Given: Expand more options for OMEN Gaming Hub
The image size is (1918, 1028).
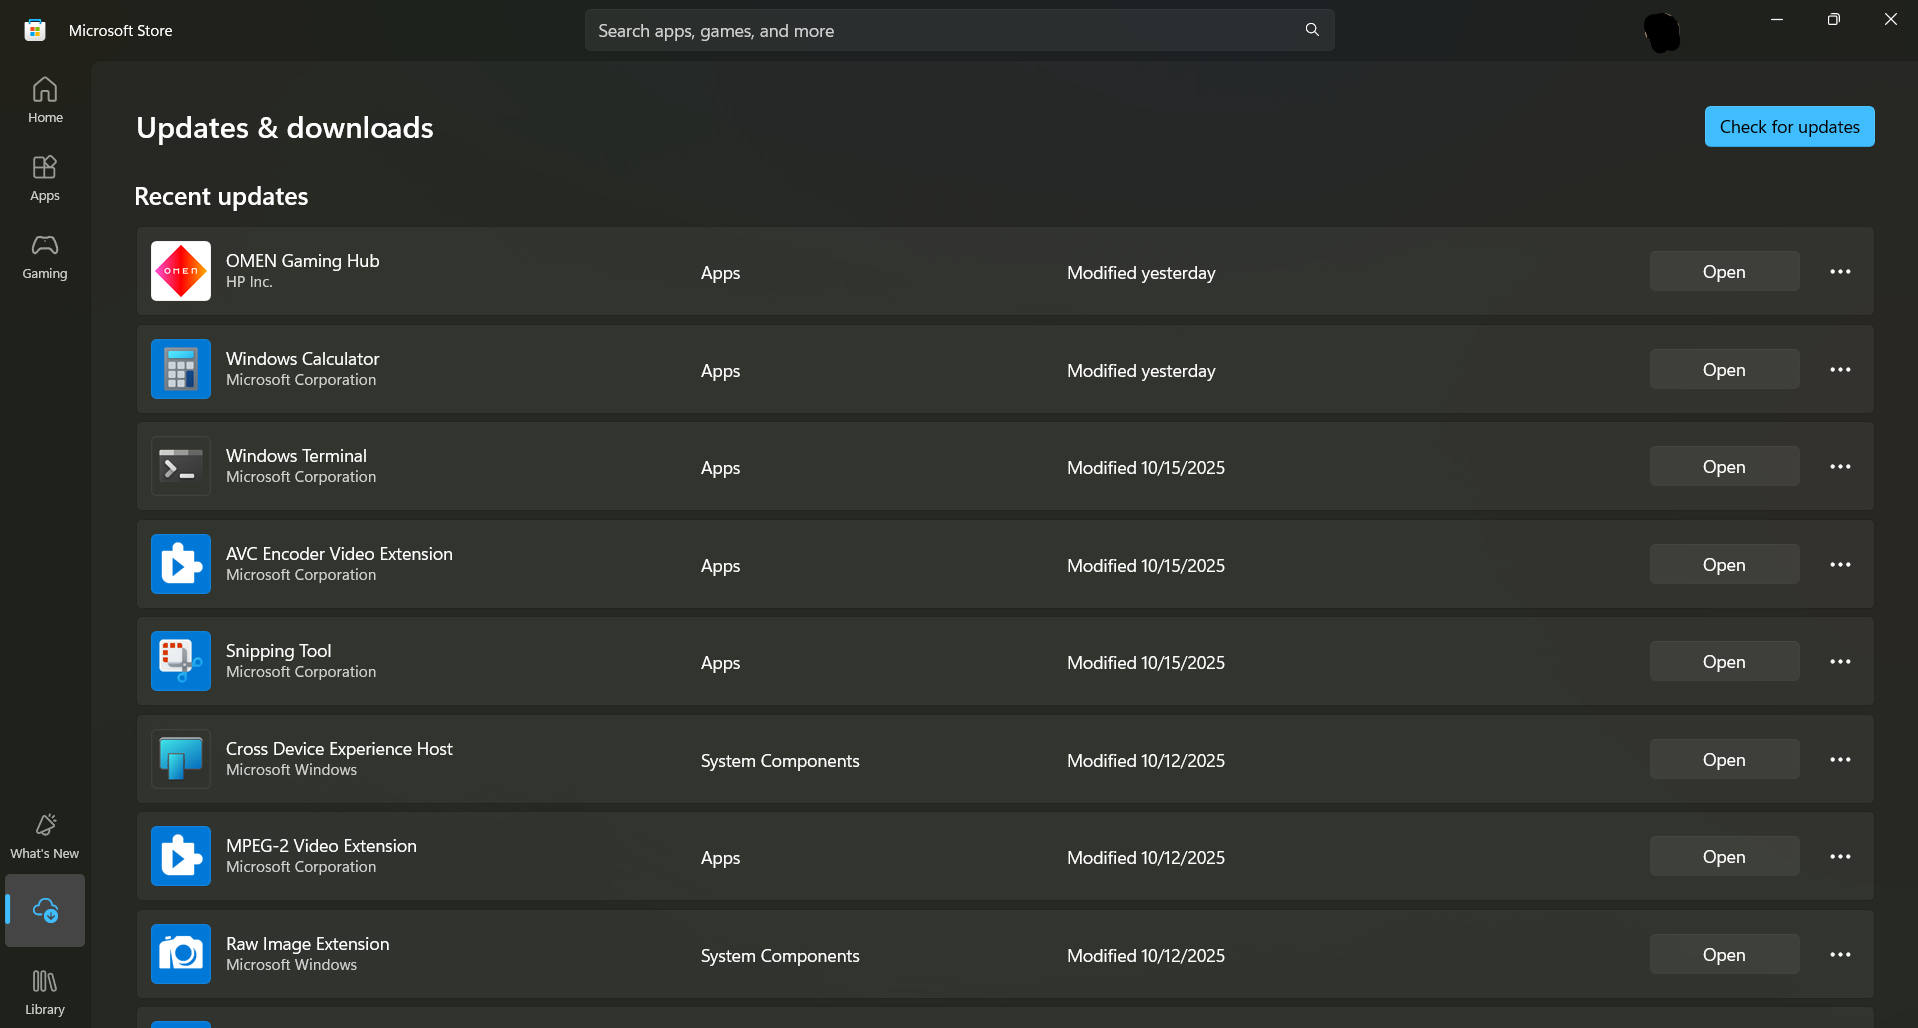Looking at the screenshot, I should point(1840,272).
